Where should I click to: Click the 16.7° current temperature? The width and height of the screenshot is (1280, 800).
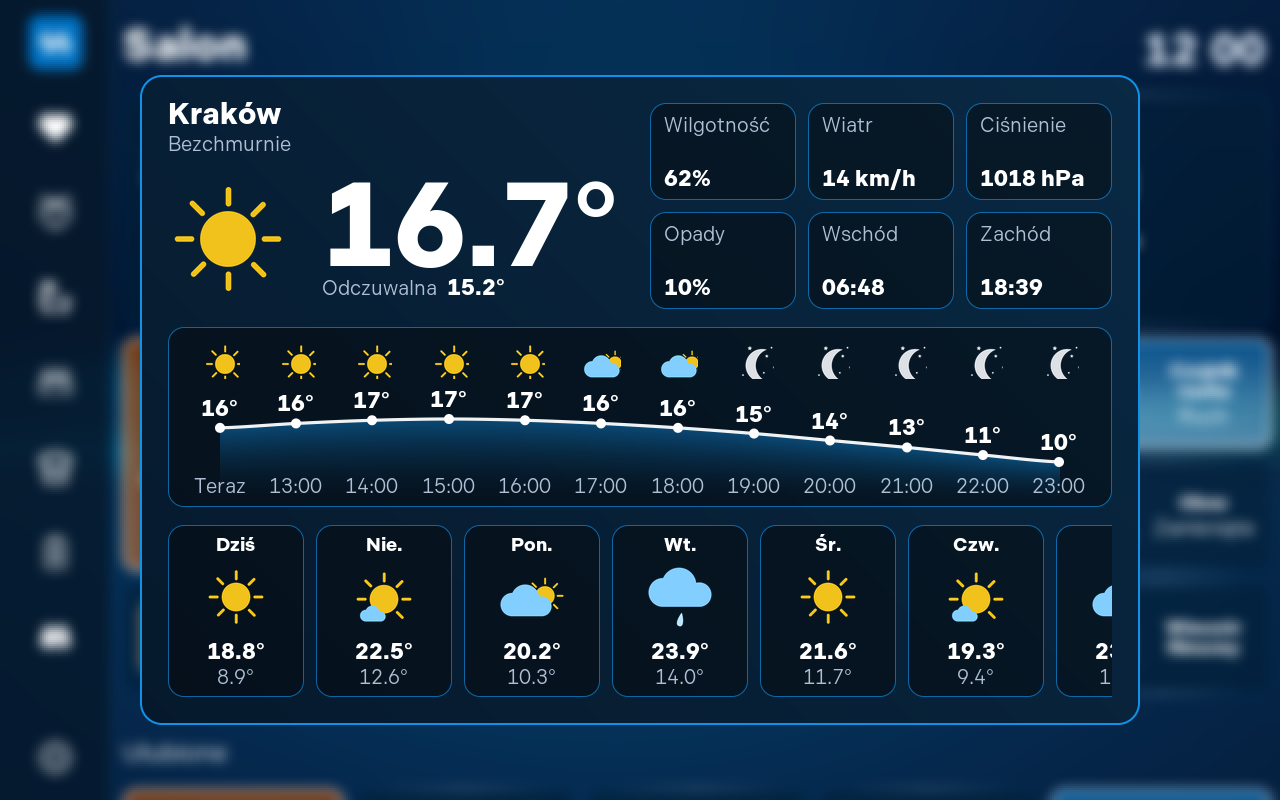tap(470, 225)
